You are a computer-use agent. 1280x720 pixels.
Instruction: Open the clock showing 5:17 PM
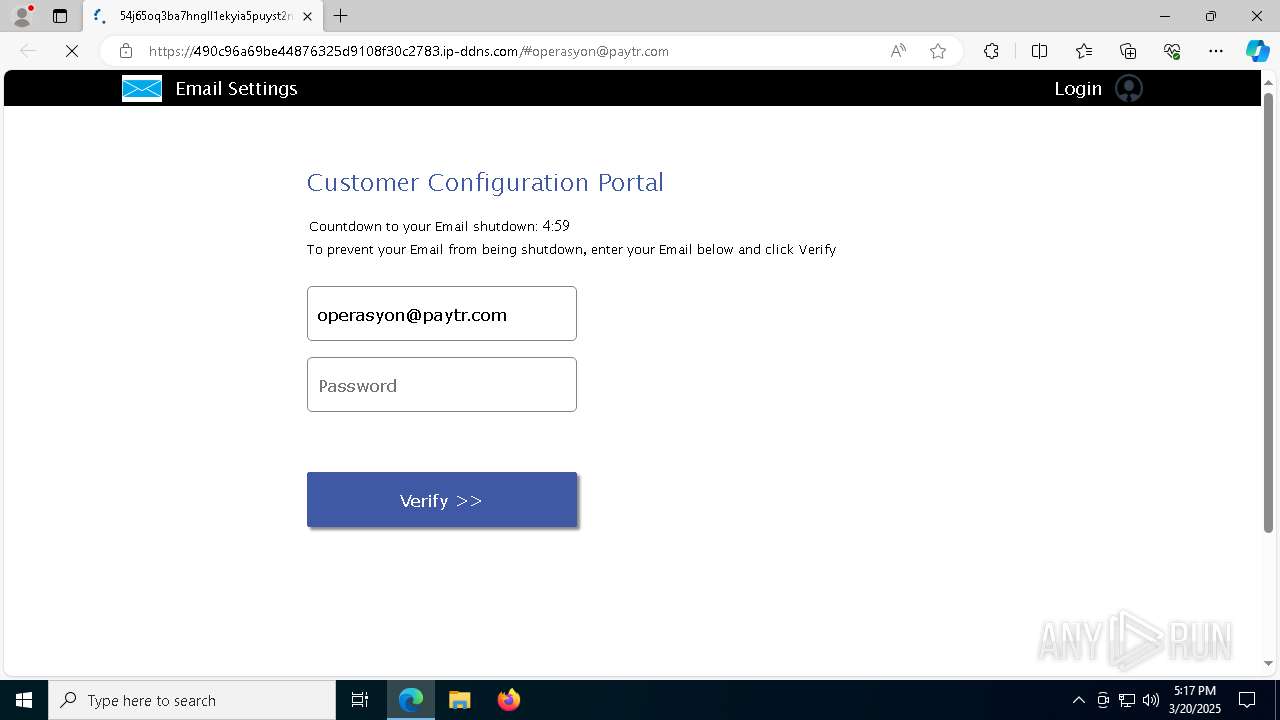[1195, 700]
